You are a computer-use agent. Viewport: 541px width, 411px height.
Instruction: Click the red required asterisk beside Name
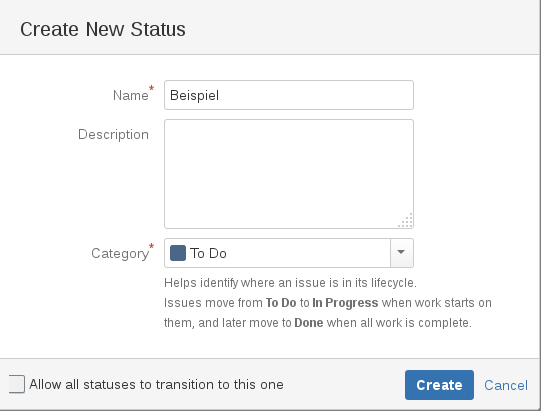(x=151, y=88)
